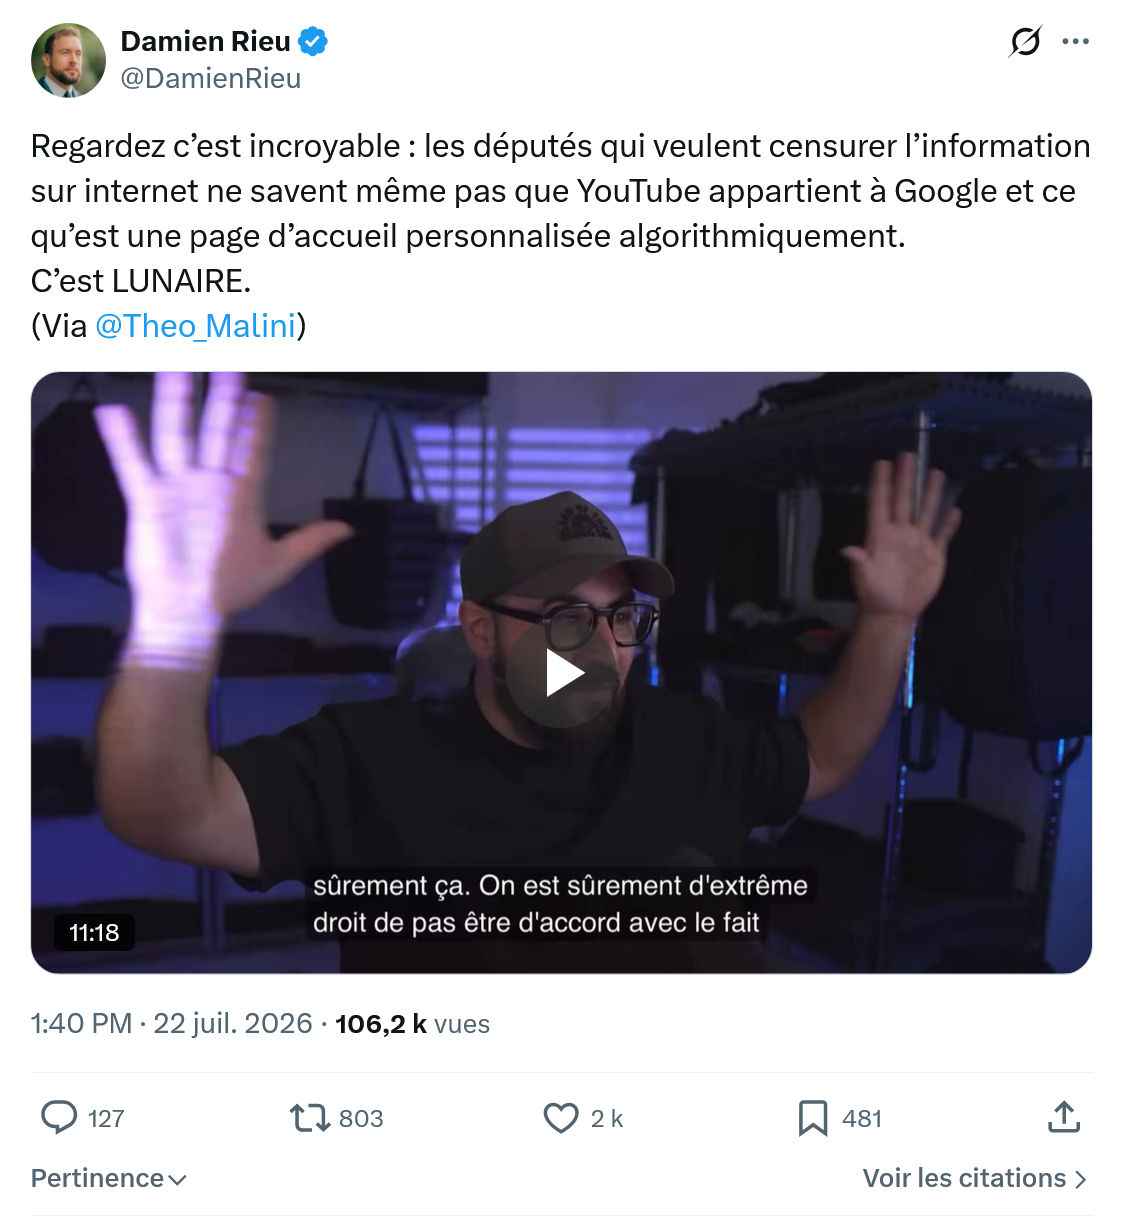Play the embedded video

[x=562, y=673]
